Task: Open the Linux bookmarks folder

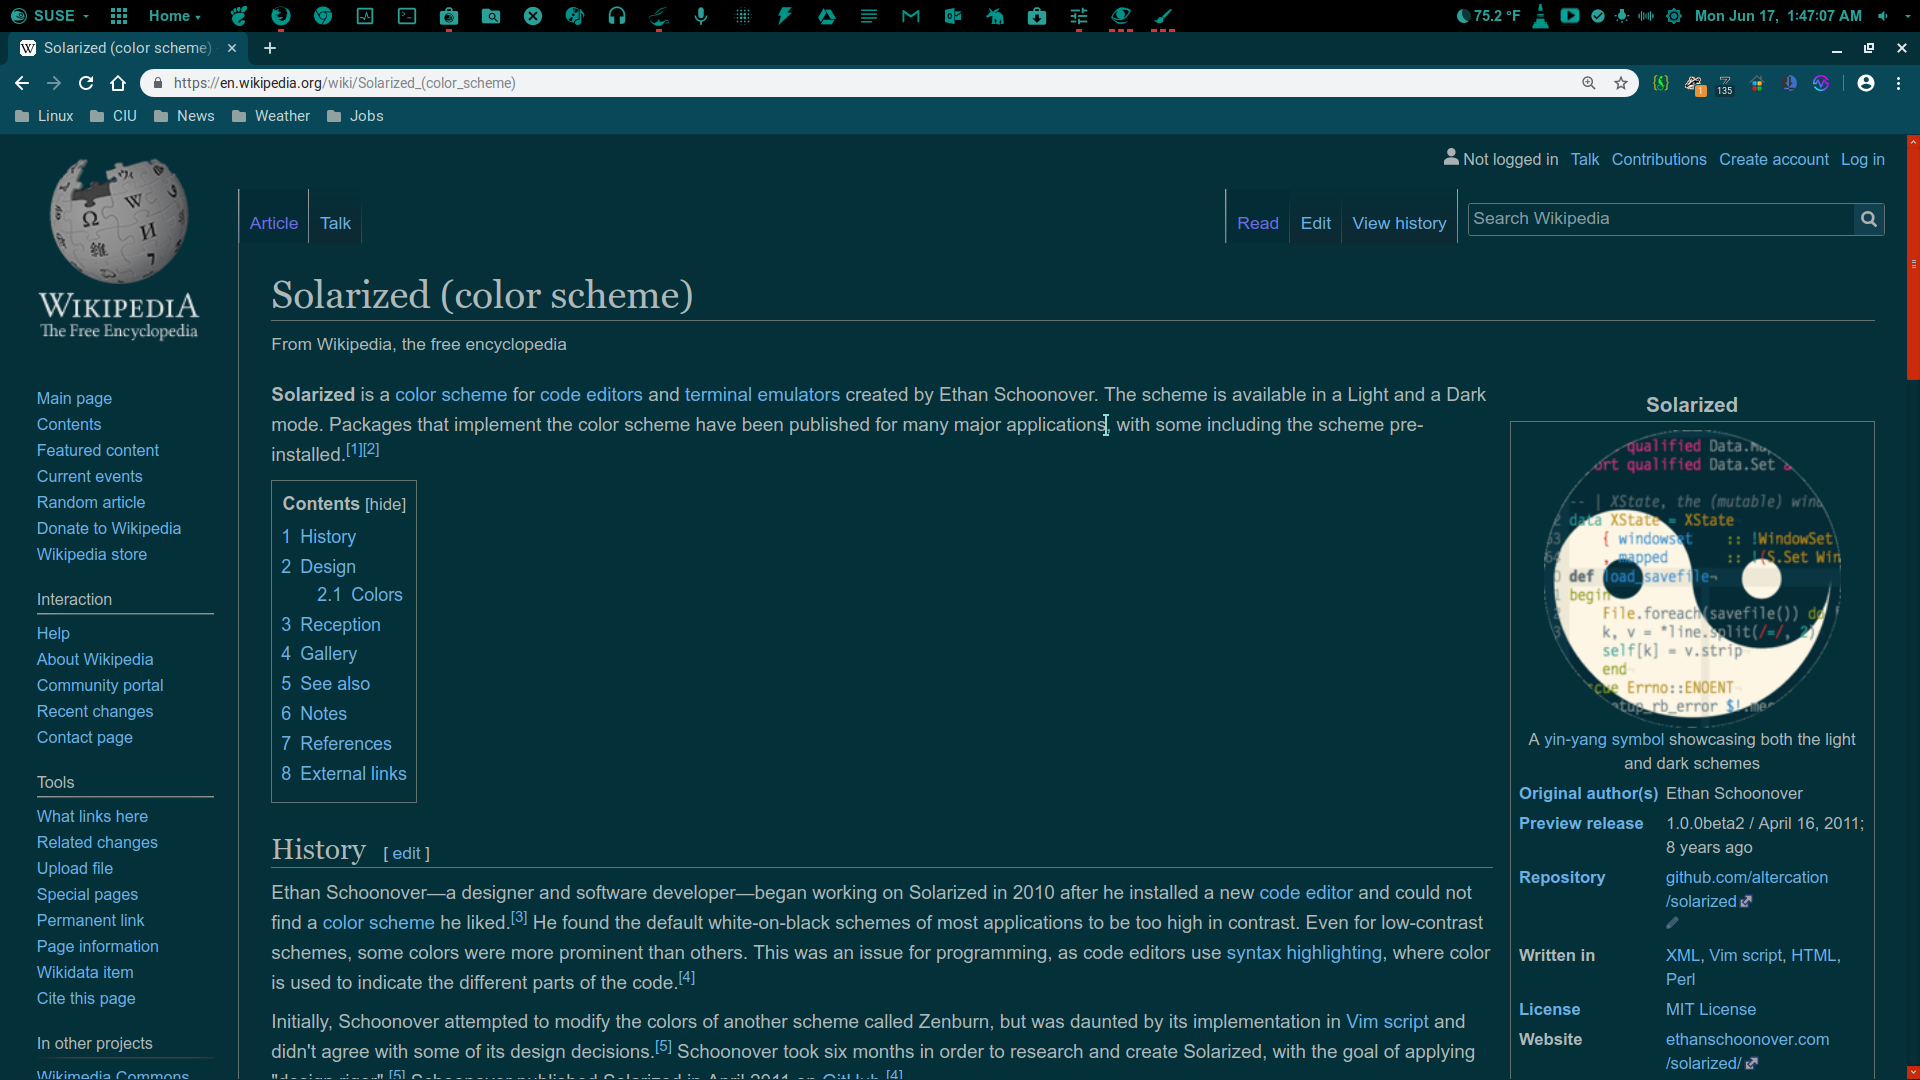Action: (45, 116)
